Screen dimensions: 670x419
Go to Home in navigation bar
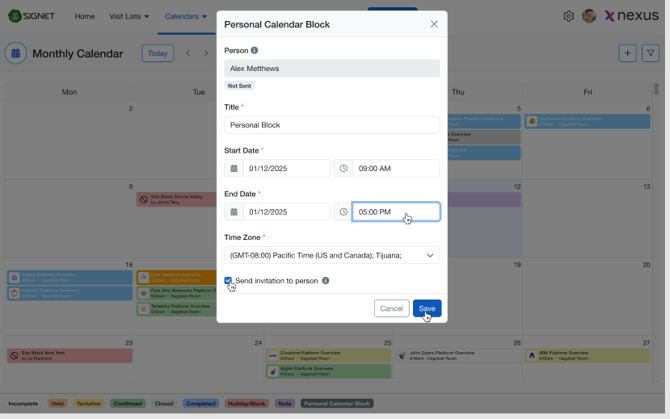[x=85, y=16]
